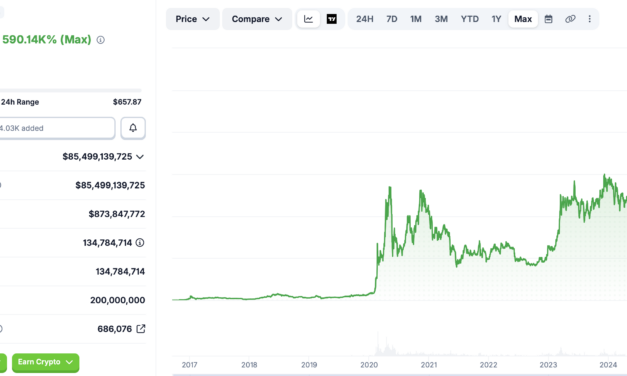Open the Price dropdown
This screenshot has height=376, width=627.
coord(192,19)
